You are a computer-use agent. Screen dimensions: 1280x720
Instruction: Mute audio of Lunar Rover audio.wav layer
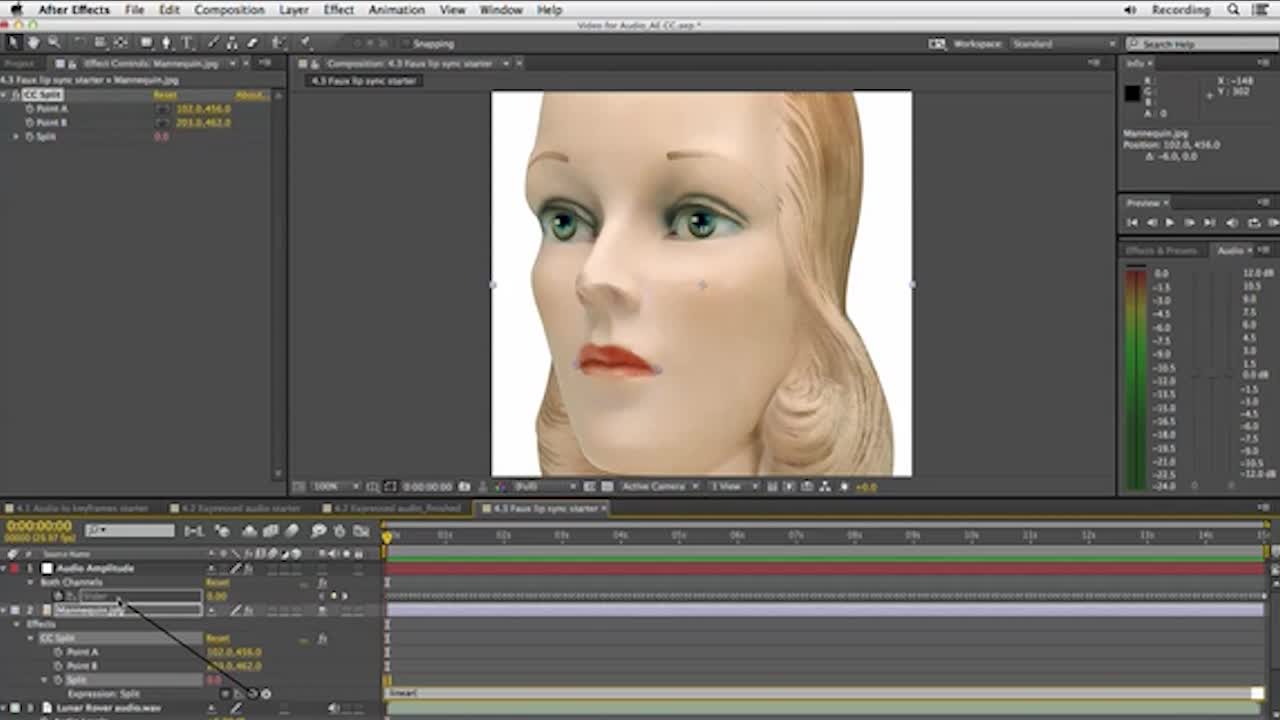point(334,708)
